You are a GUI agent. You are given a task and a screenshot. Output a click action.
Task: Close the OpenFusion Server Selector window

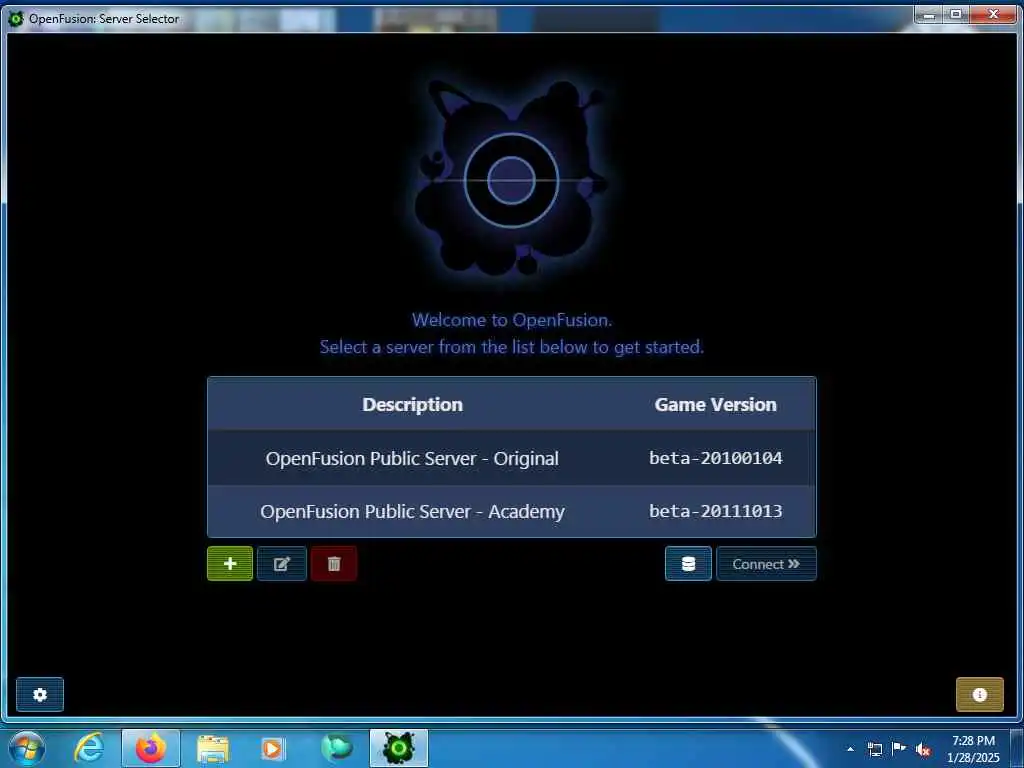993,14
